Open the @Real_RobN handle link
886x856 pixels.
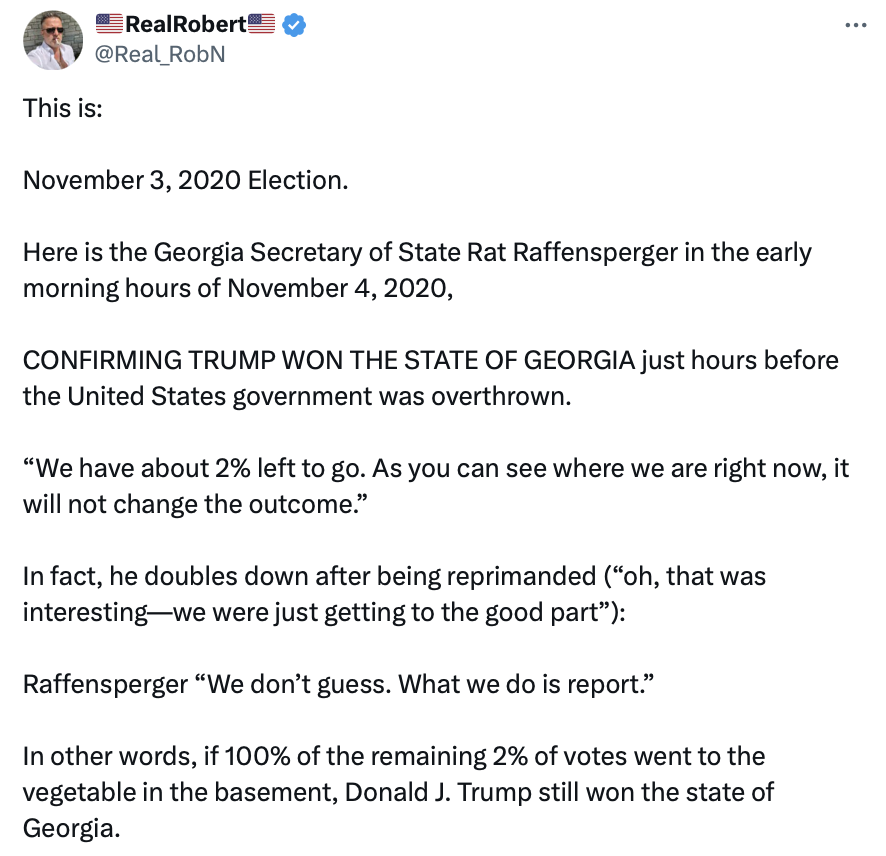(x=159, y=54)
